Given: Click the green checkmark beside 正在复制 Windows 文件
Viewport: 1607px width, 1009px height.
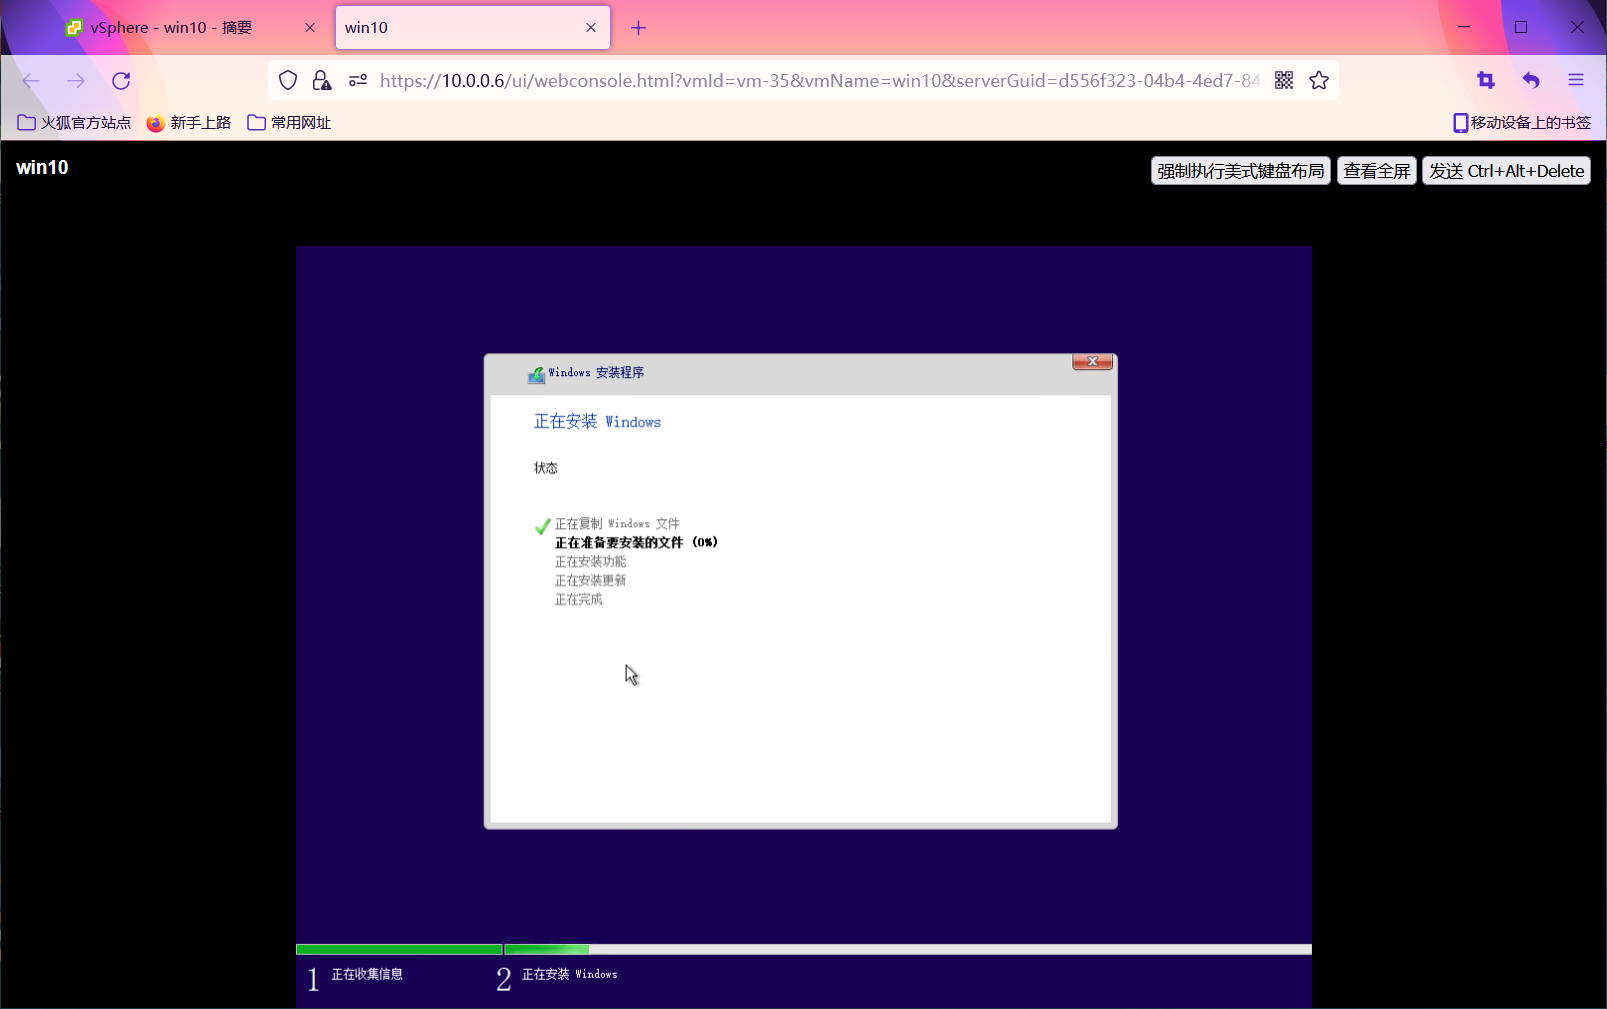Looking at the screenshot, I should (542, 525).
